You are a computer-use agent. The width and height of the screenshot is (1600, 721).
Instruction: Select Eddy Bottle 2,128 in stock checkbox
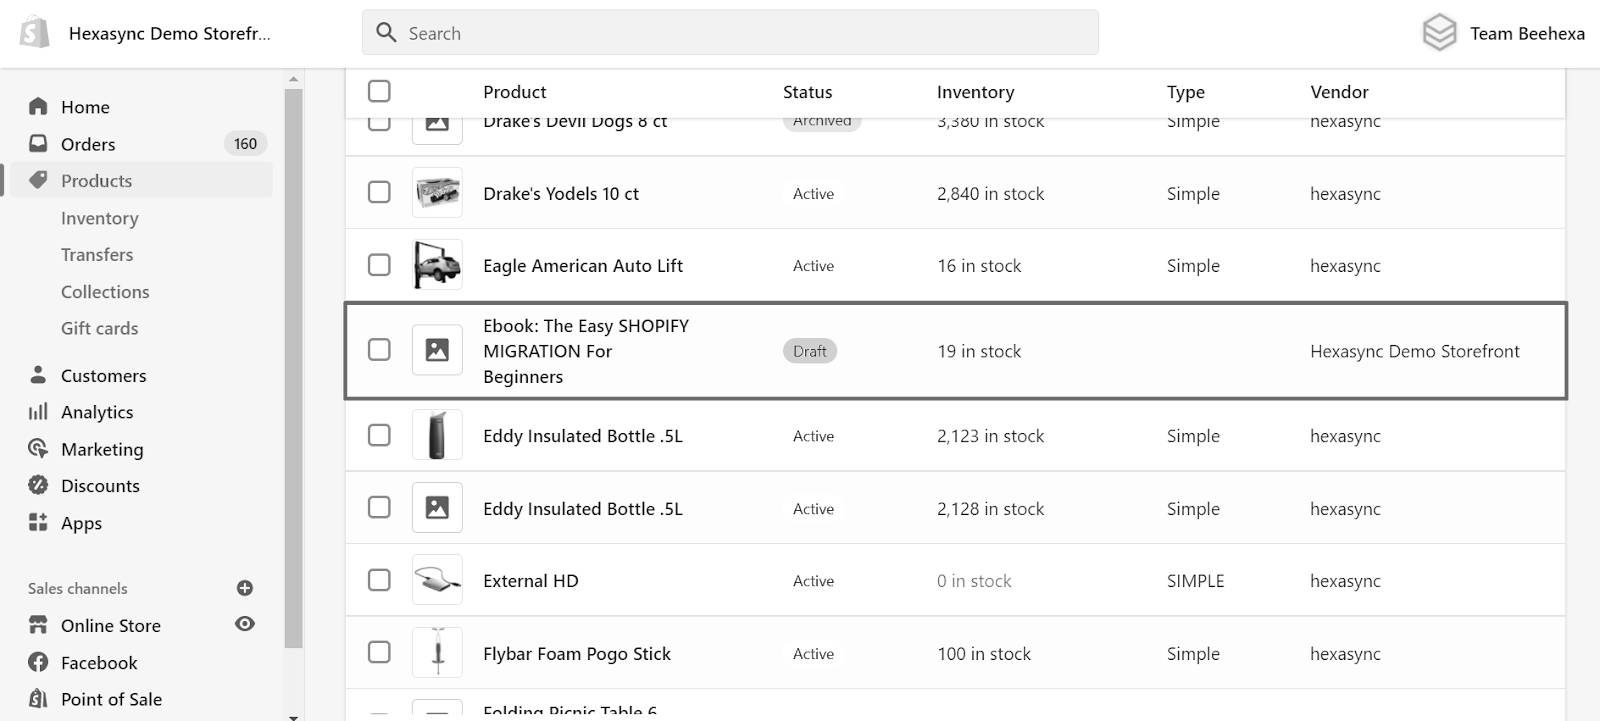click(x=379, y=507)
